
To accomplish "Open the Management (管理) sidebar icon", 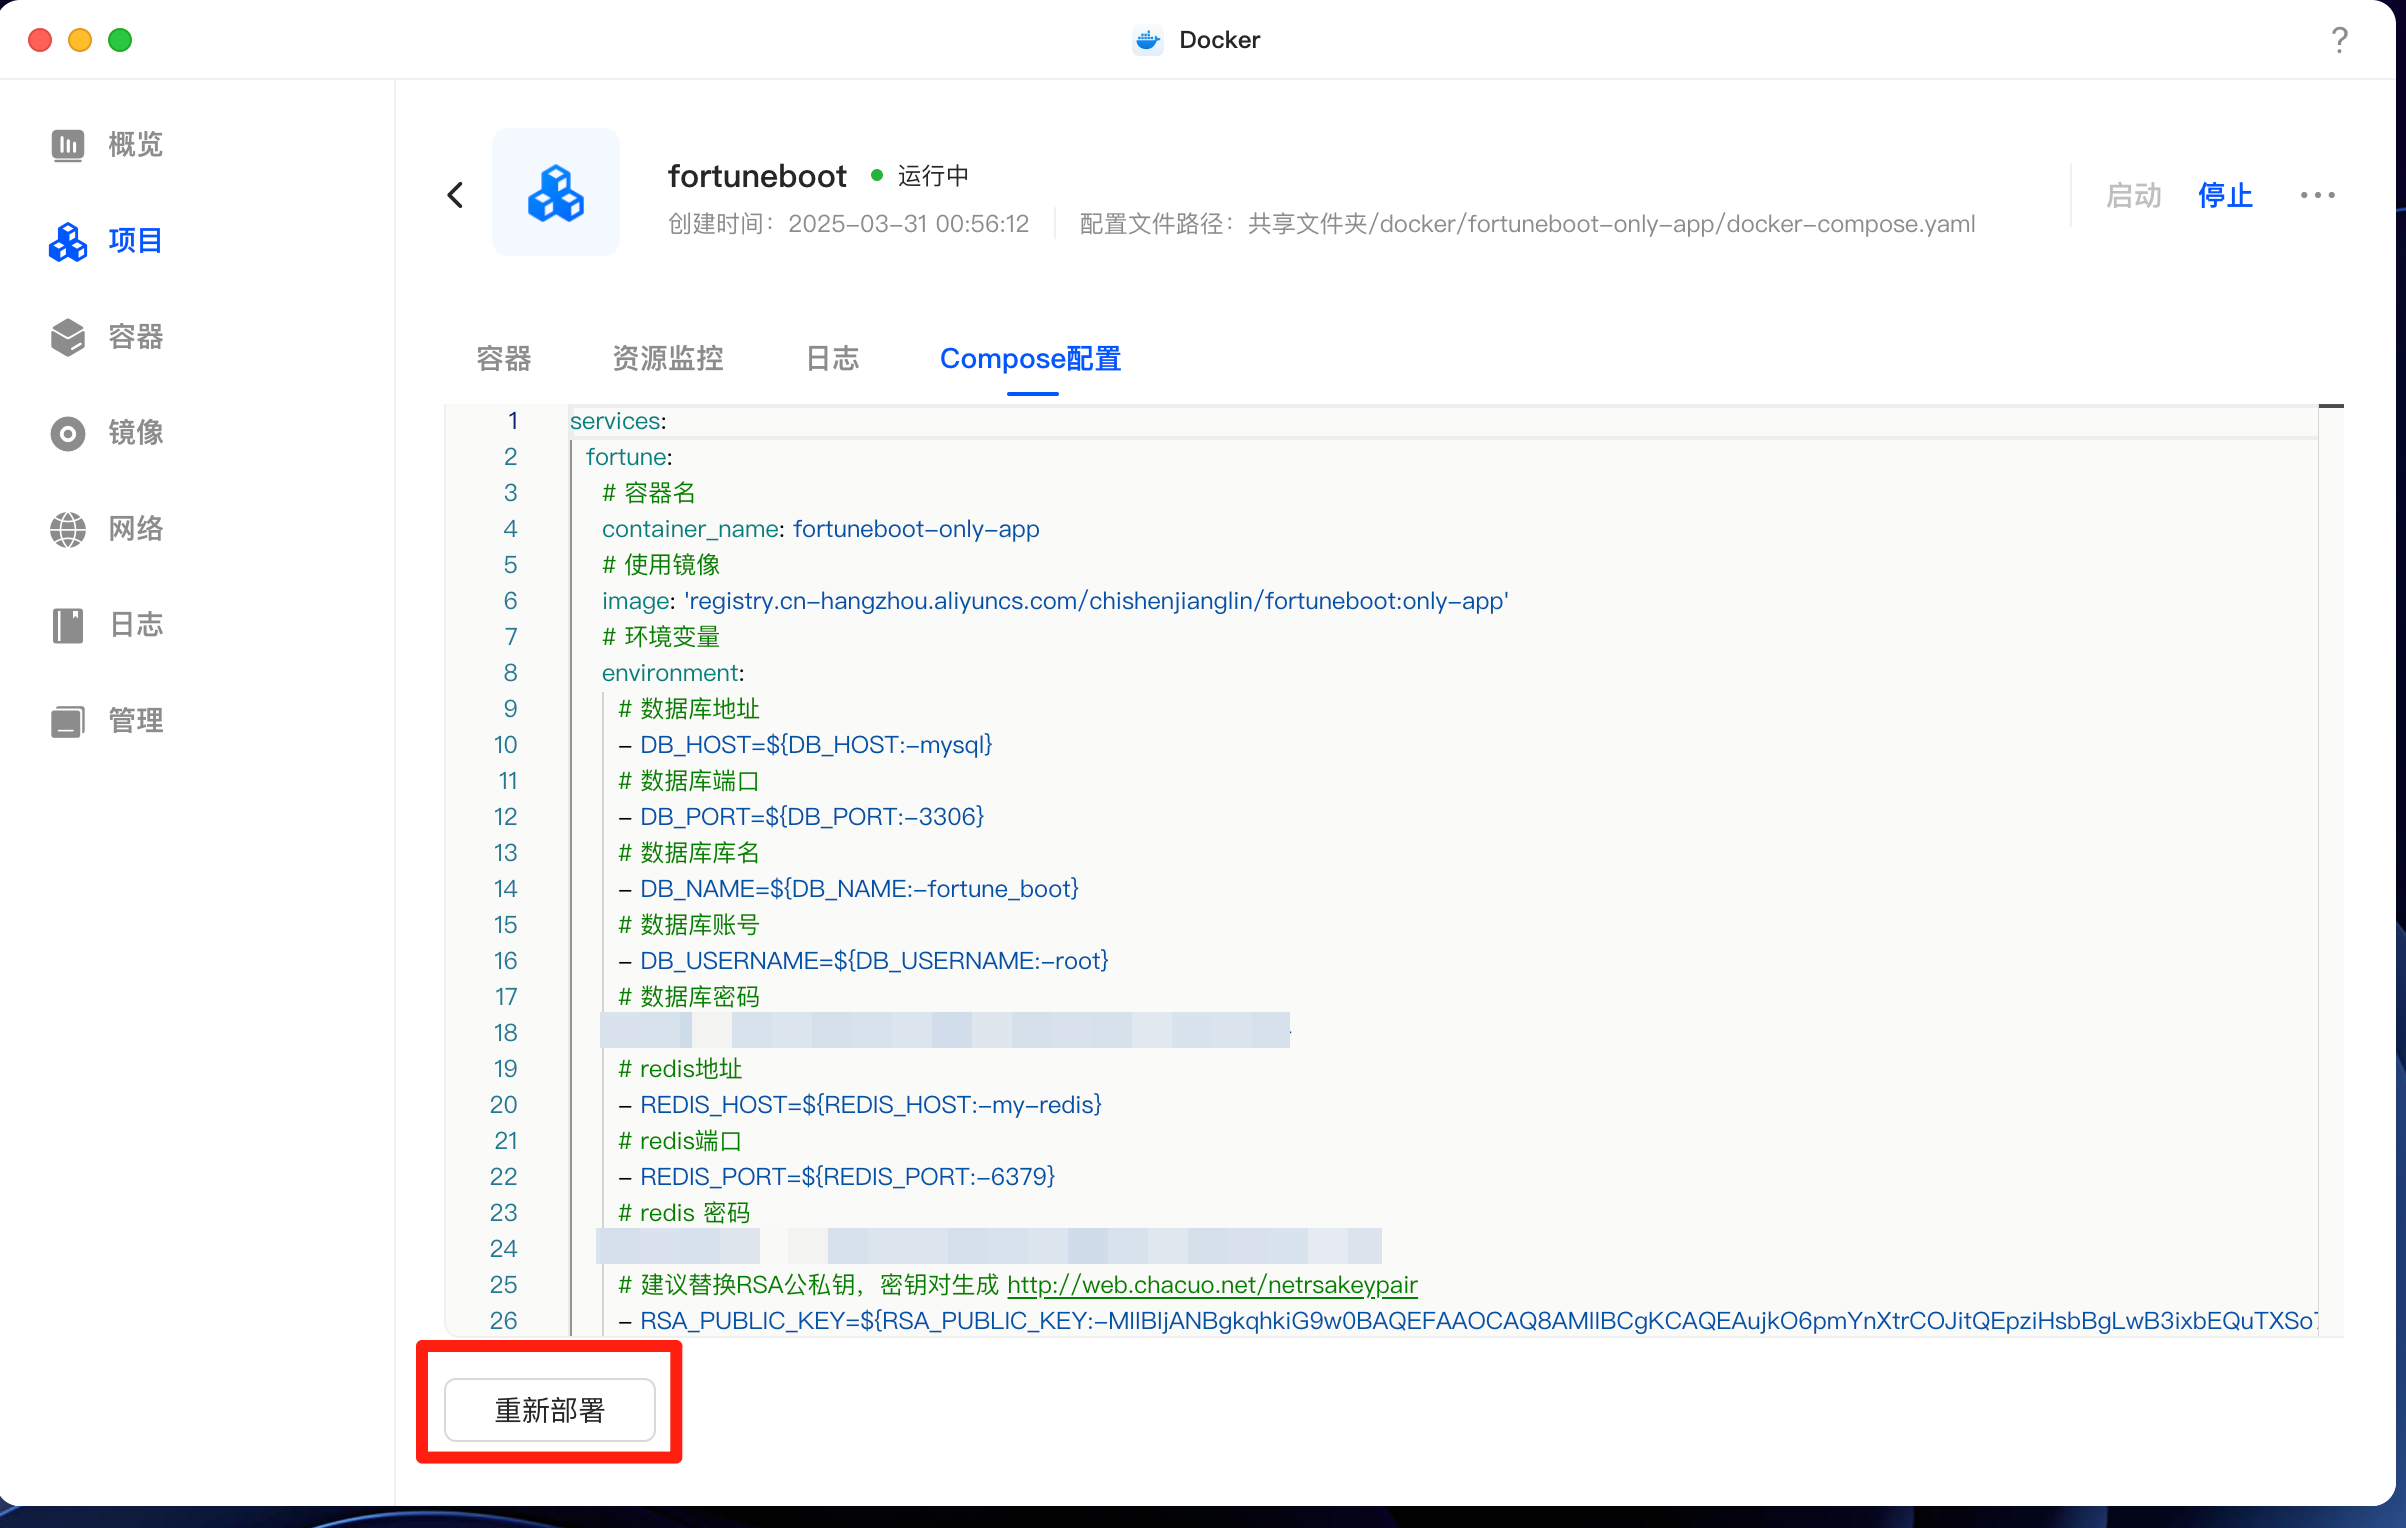I will (x=68, y=721).
